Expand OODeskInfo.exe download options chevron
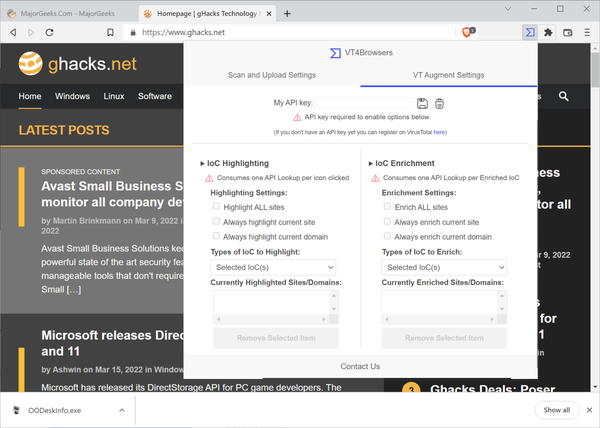 click(122, 410)
